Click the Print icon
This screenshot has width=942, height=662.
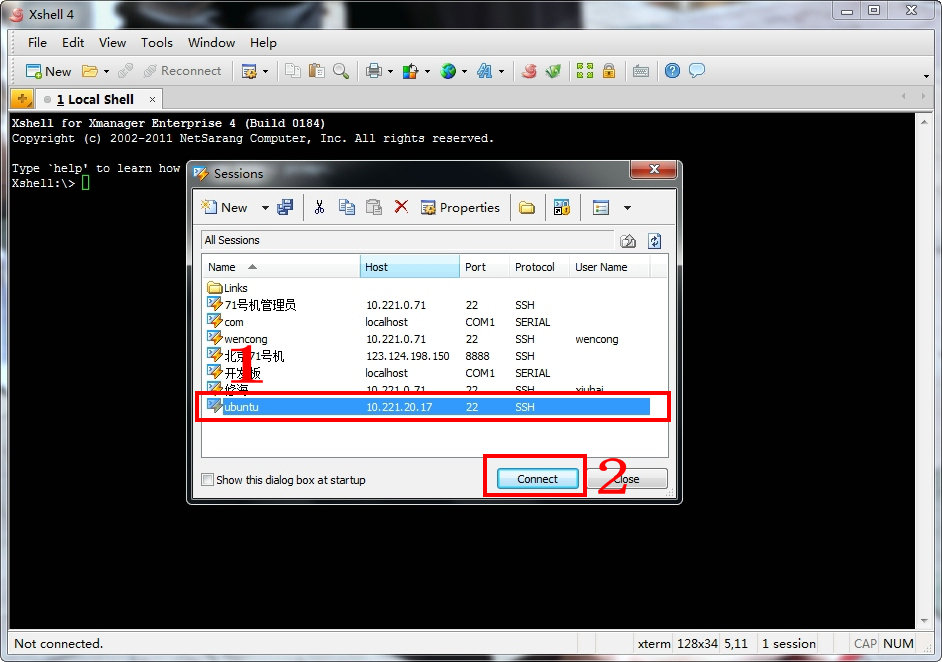374,71
